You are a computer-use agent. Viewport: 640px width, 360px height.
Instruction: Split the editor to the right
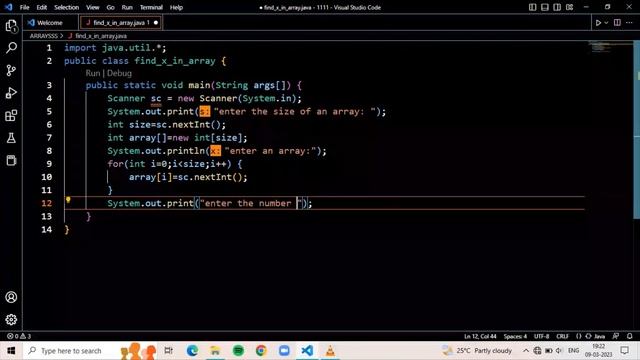click(x=617, y=23)
